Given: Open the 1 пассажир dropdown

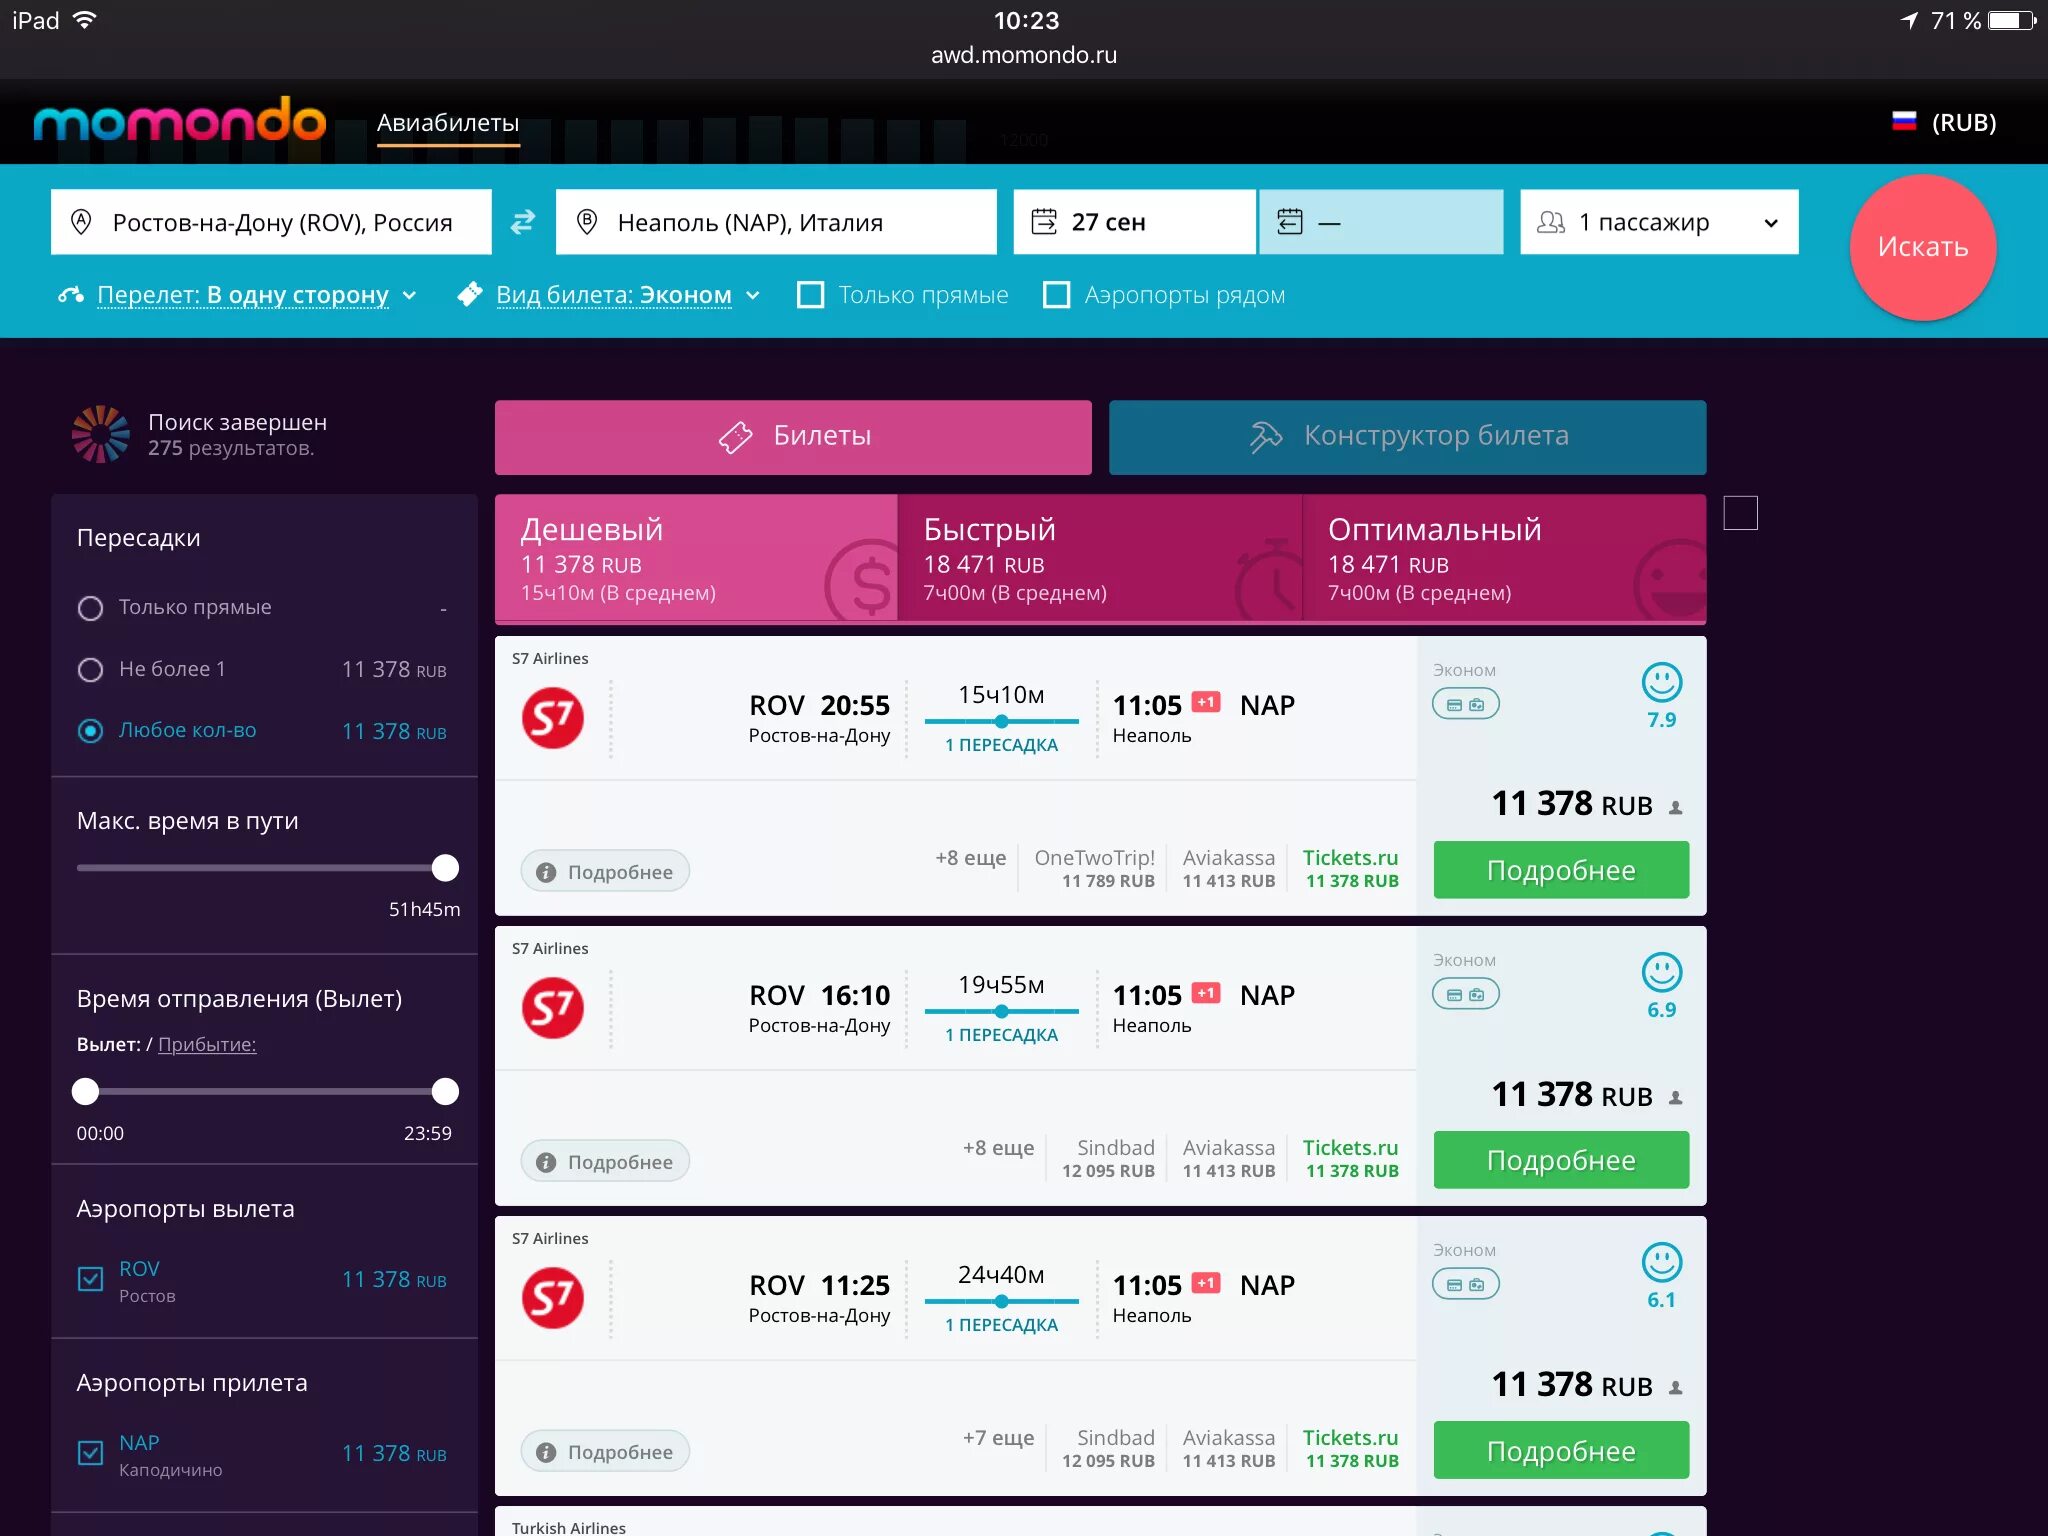Looking at the screenshot, I should [1659, 222].
